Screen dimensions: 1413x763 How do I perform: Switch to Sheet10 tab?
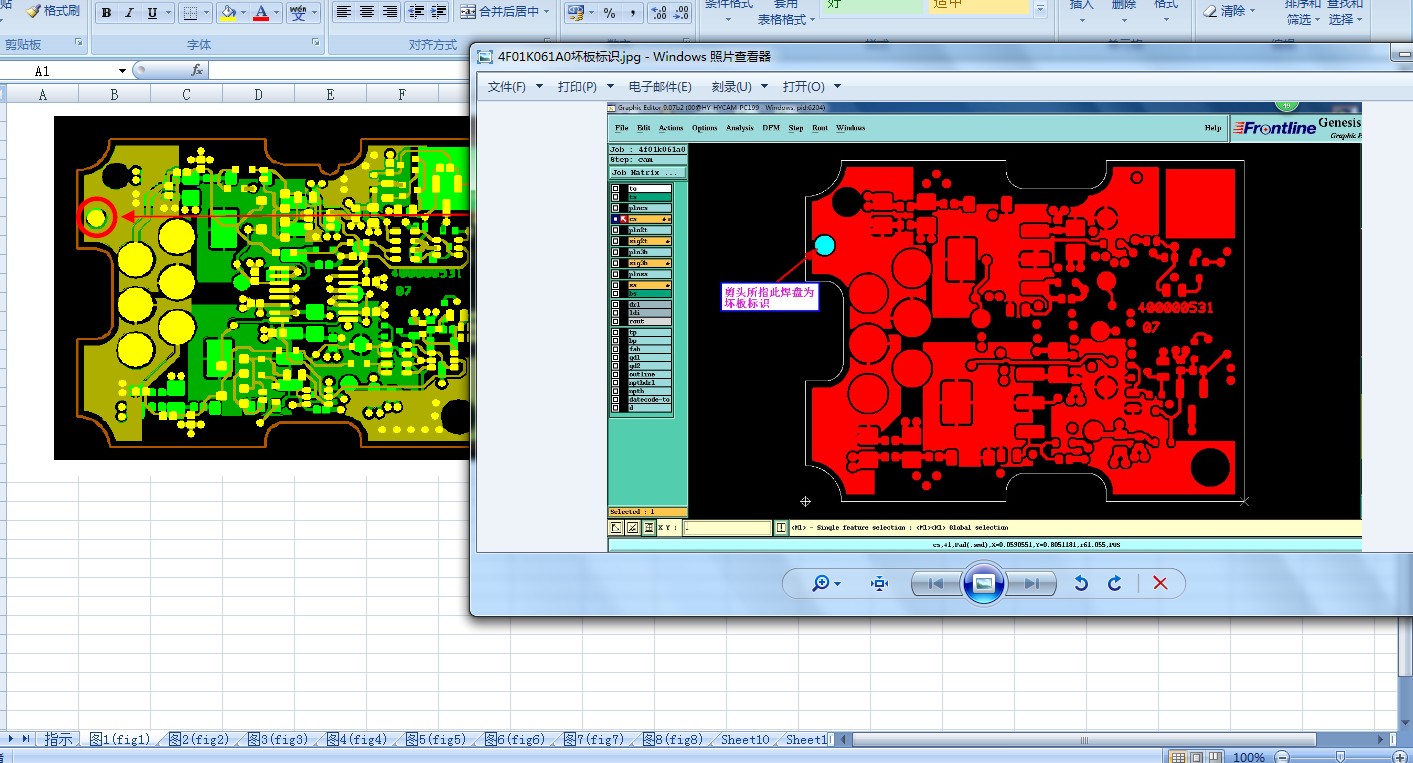click(x=745, y=740)
